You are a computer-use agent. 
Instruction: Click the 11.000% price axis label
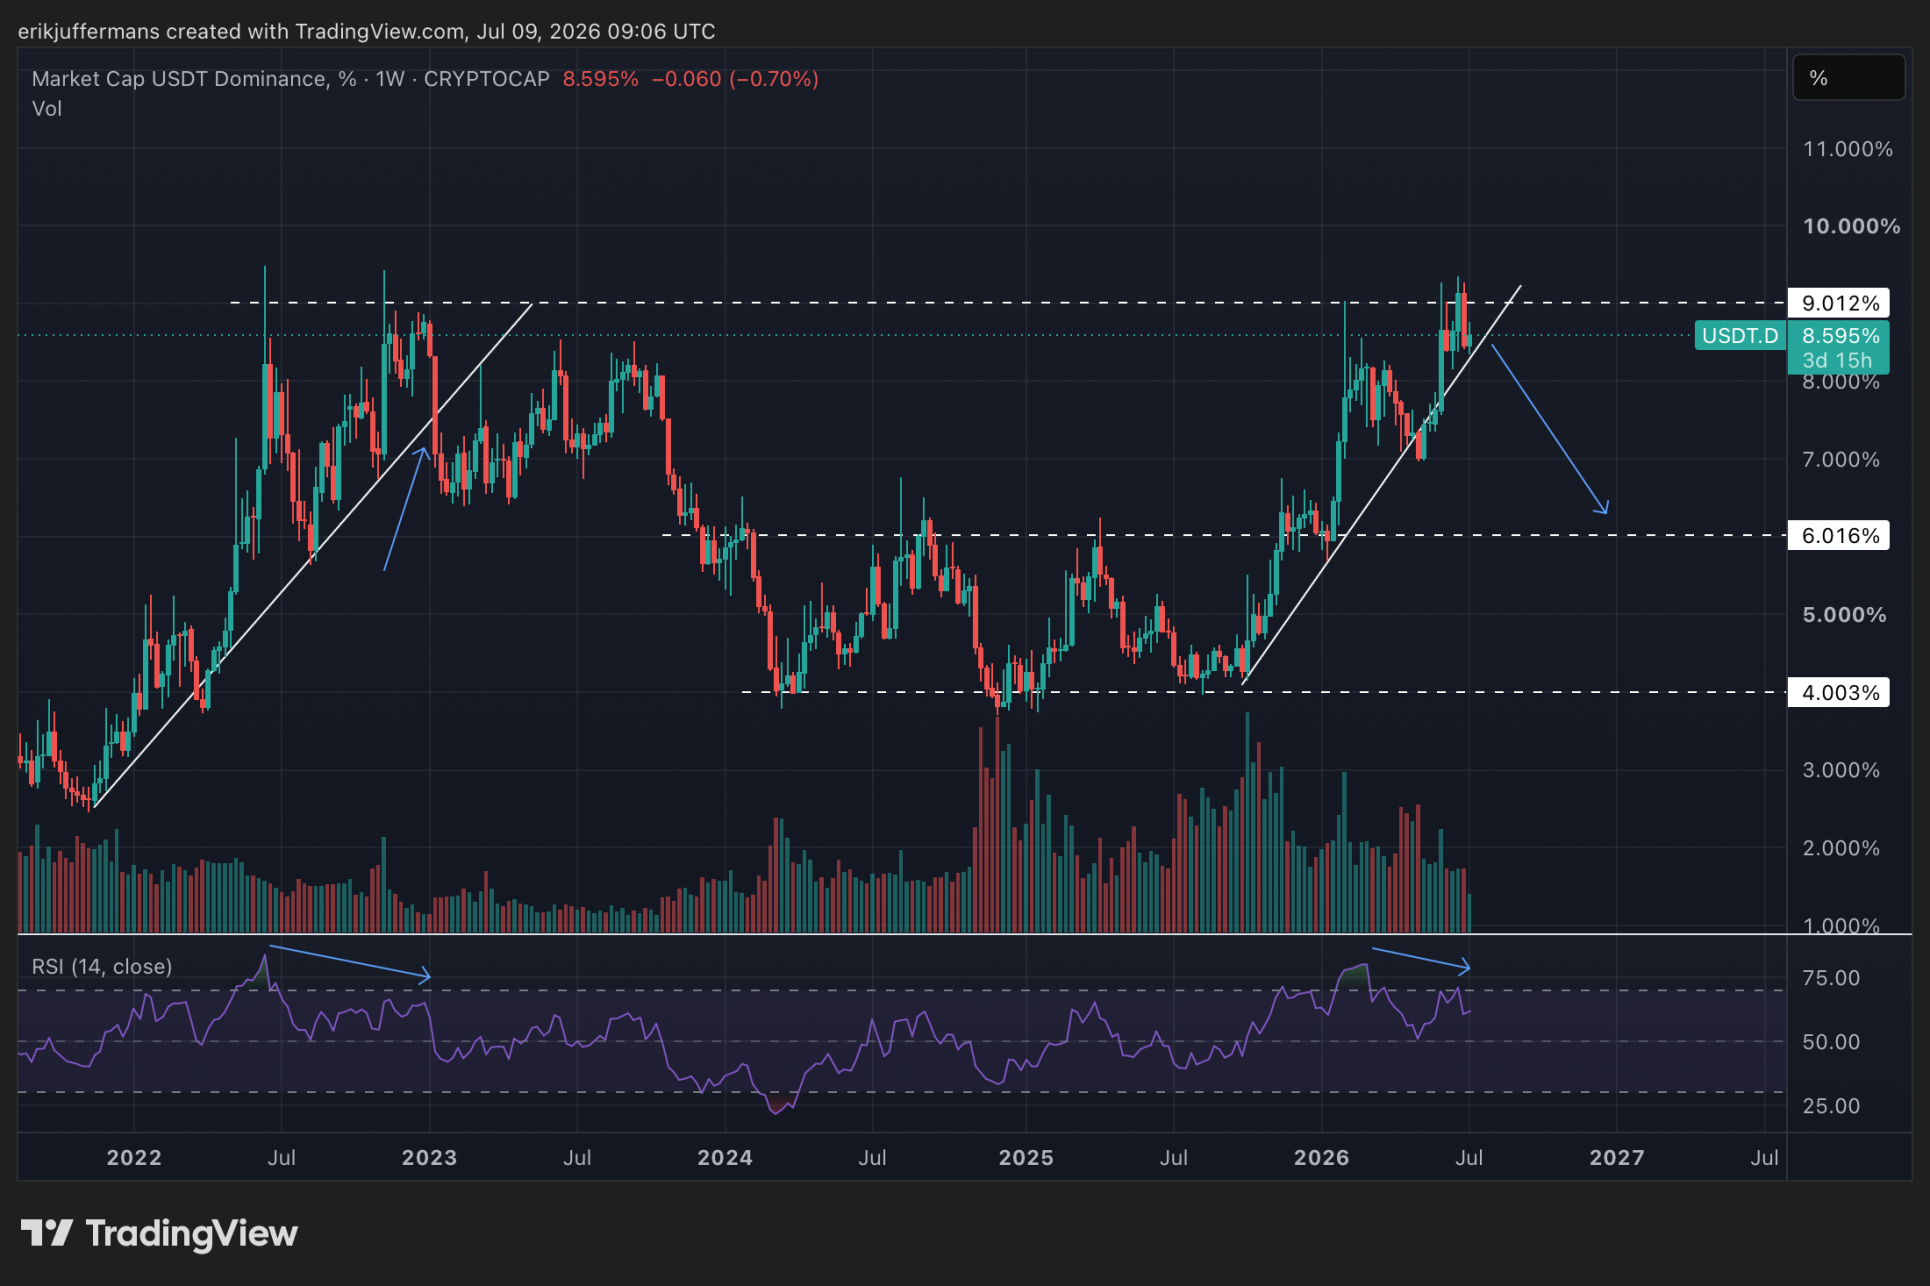click(x=1848, y=149)
